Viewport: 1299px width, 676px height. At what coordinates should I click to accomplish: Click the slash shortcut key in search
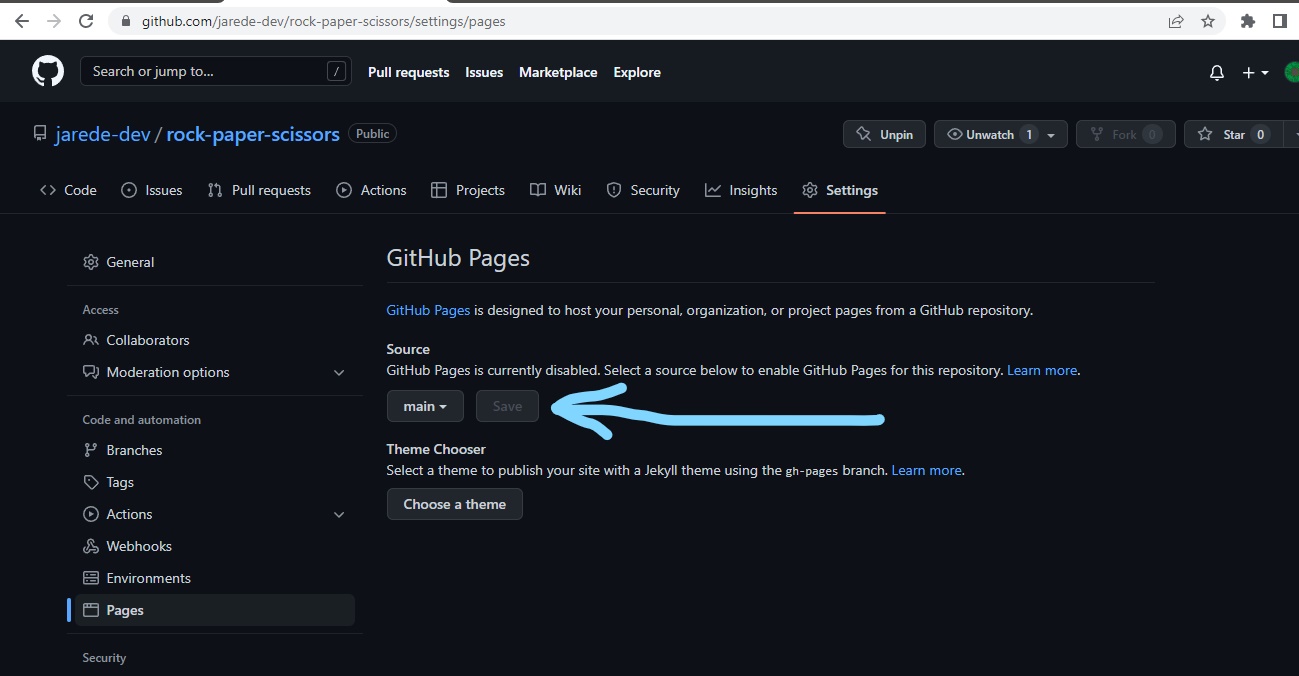tap(336, 71)
